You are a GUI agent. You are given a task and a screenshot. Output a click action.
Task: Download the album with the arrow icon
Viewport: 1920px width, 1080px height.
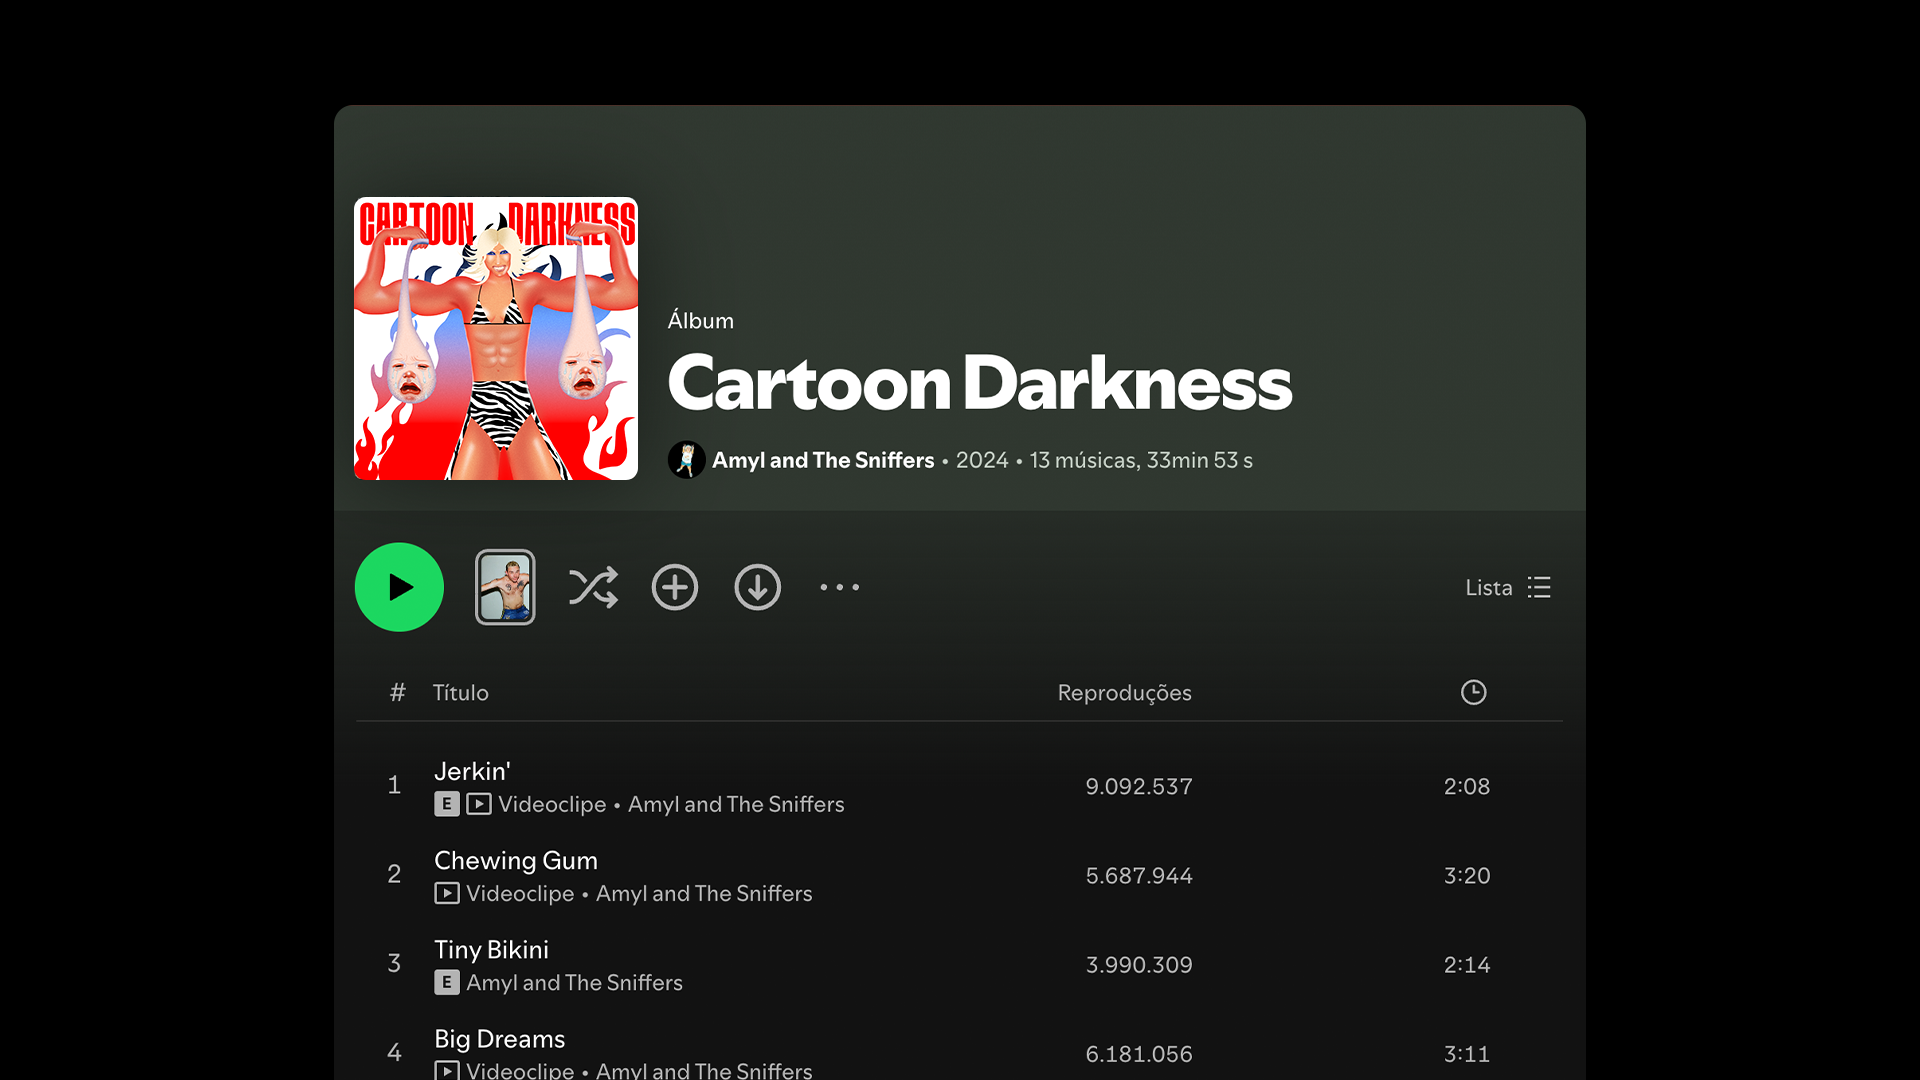[758, 587]
